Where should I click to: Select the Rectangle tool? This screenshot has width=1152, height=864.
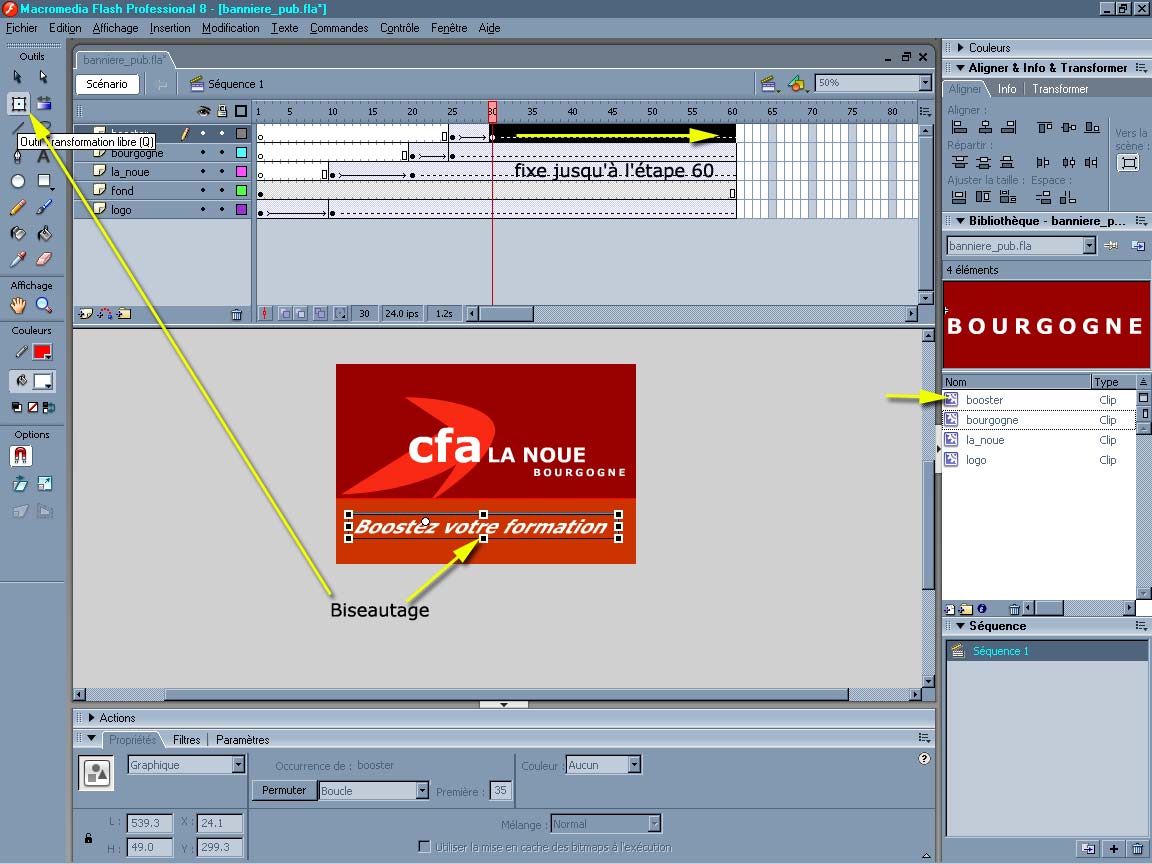[44, 181]
